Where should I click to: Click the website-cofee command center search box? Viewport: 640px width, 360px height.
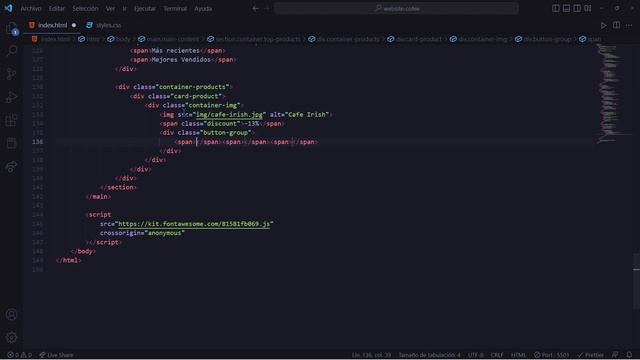pyautogui.click(x=396, y=8)
